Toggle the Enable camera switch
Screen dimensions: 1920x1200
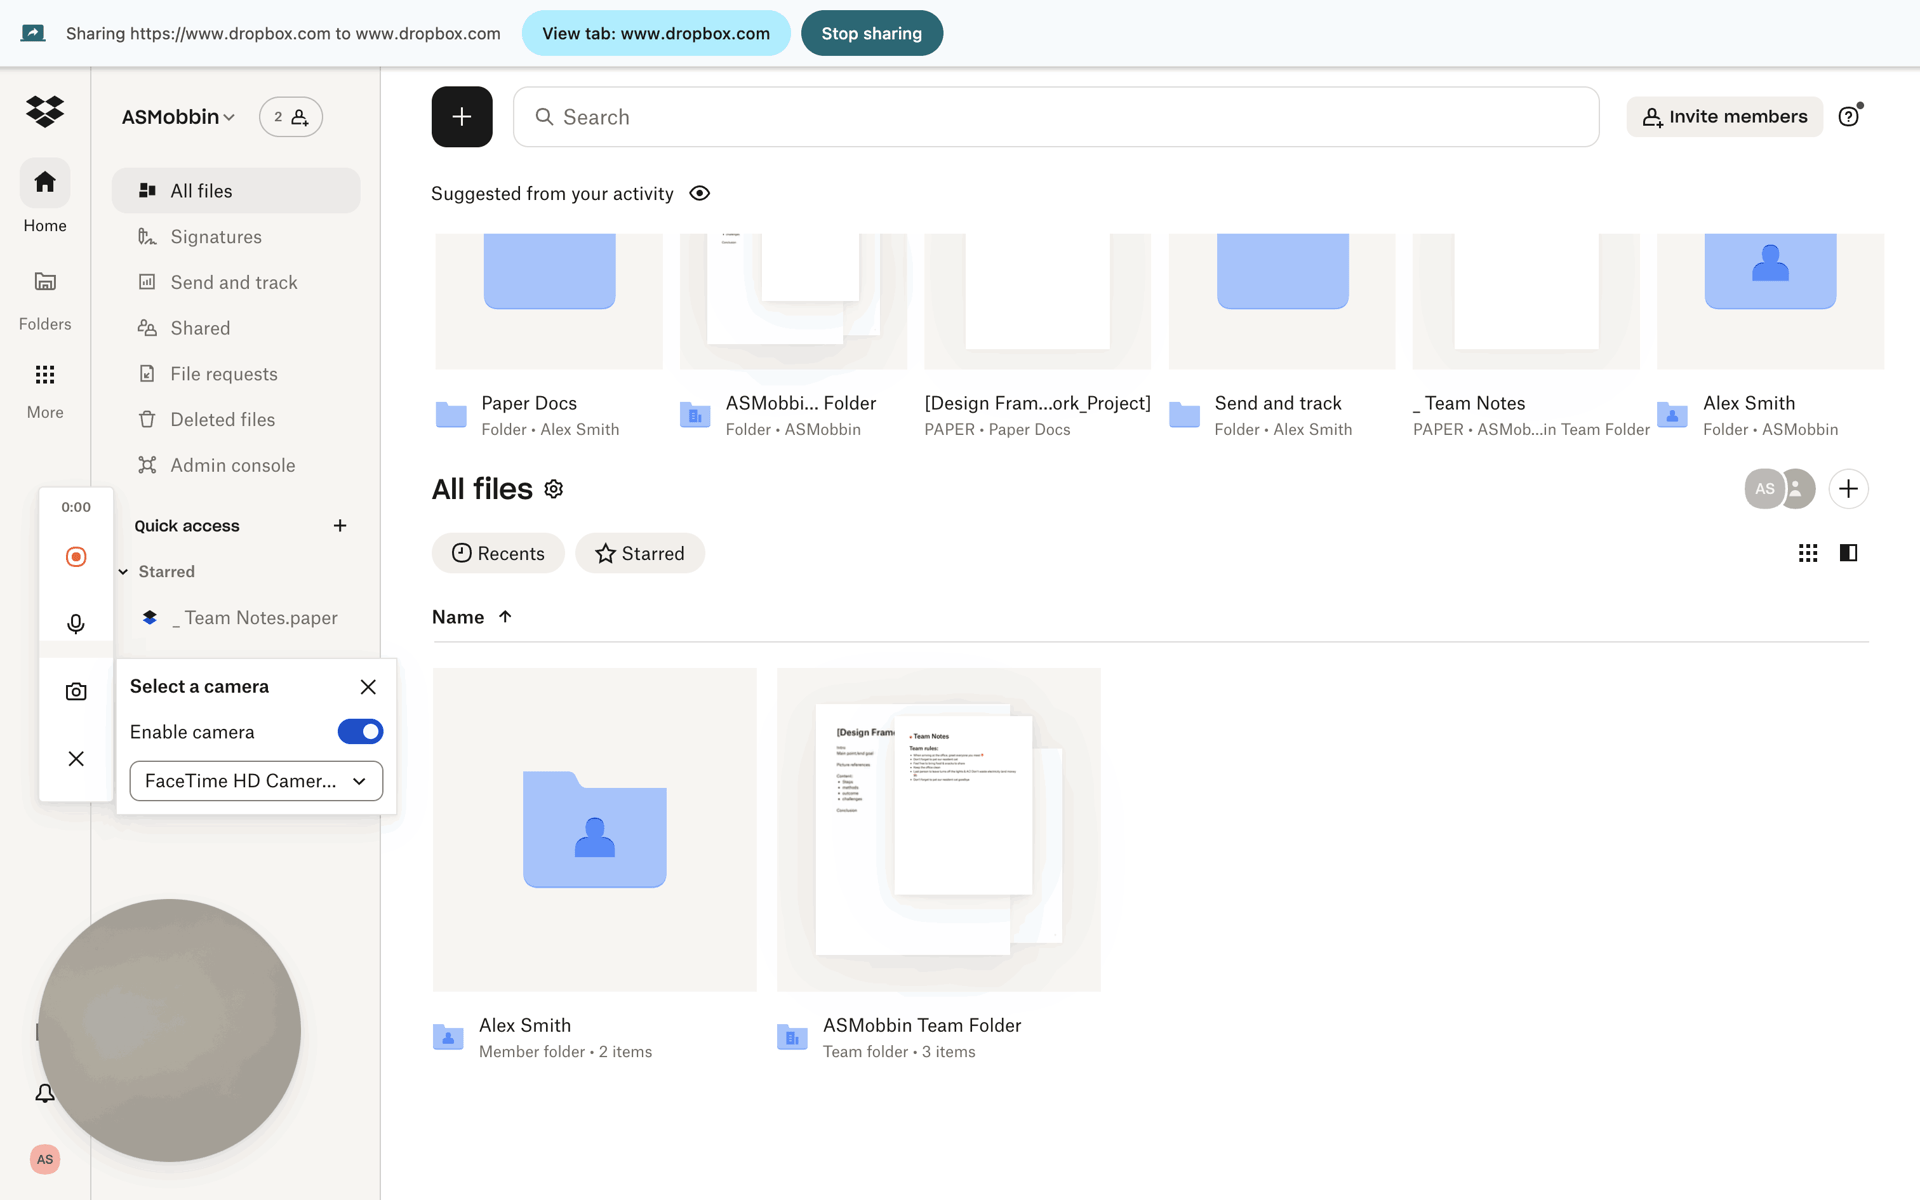pos(360,732)
